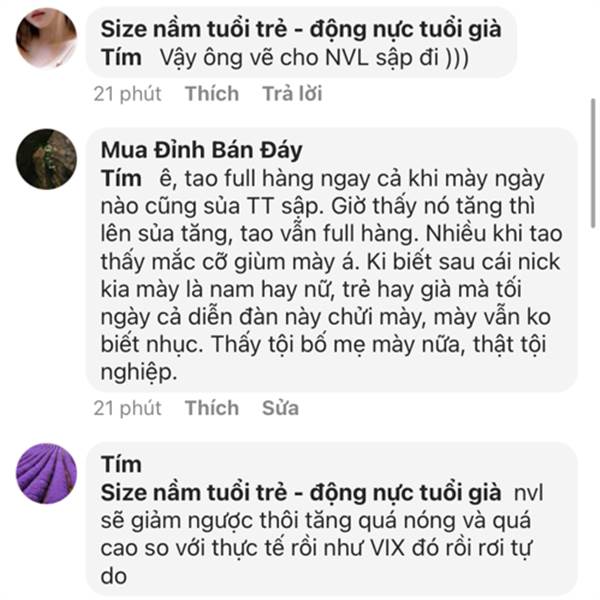The width and height of the screenshot is (600, 600).
Task: Open Mua Đỉnh Bán Đáy avatar
Action: pyautogui.click(x=46, y=159)
